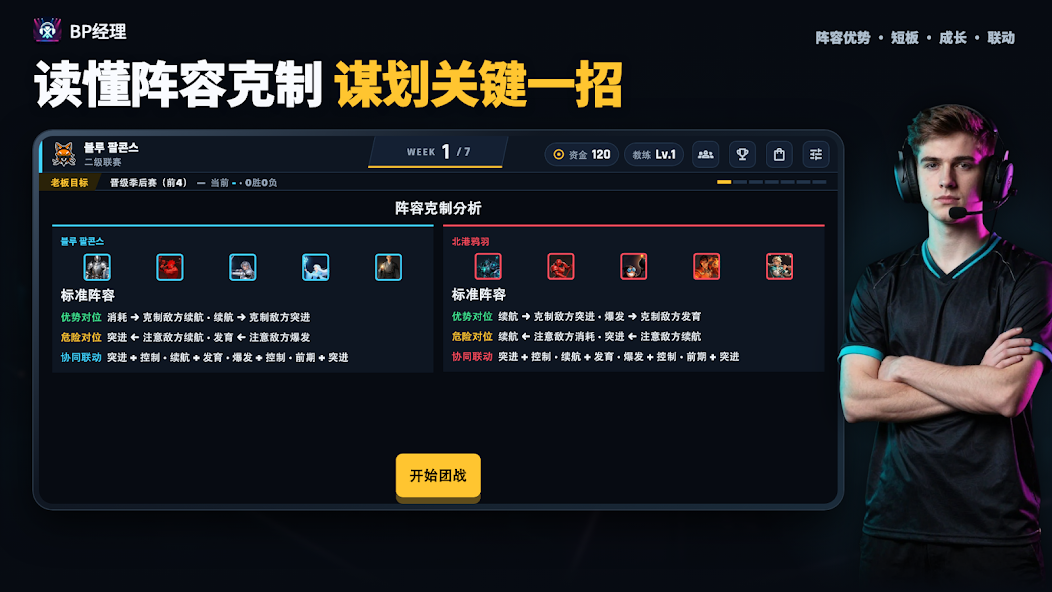The height and width of the screenshot is (592, 1052).
Task: Open the shopping bag store icon
Action: (779, 154)
